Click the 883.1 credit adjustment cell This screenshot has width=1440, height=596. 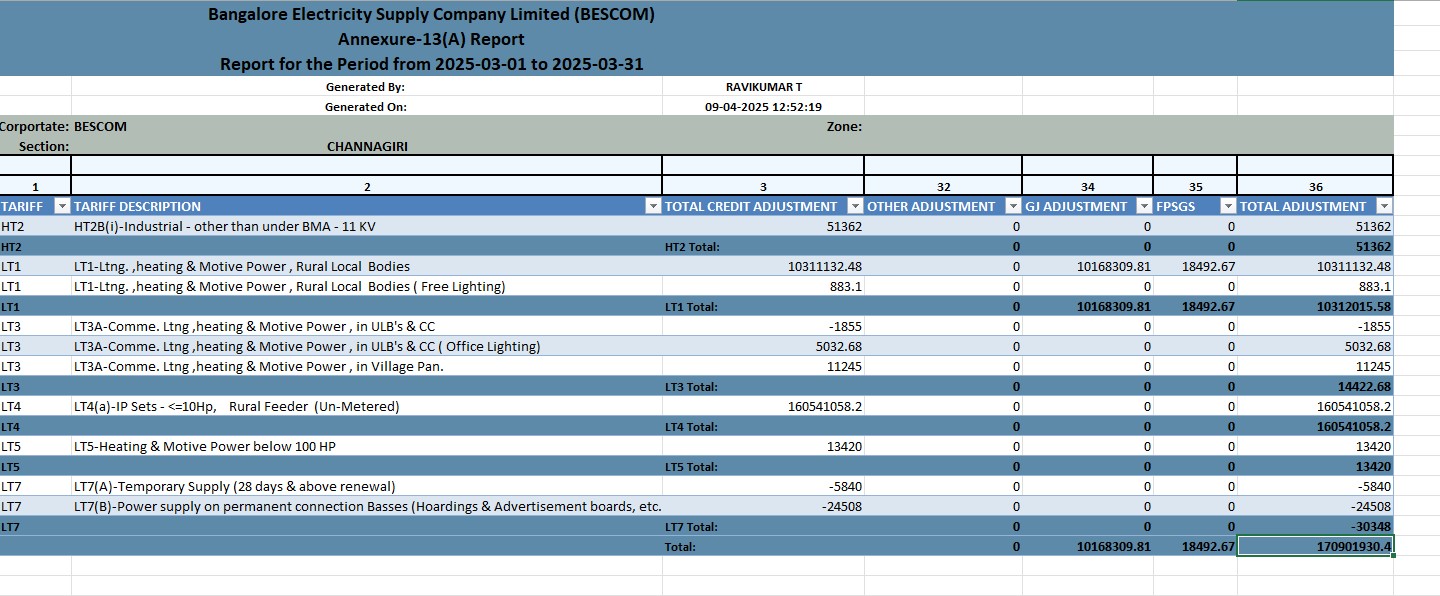[x=763, y=286]
